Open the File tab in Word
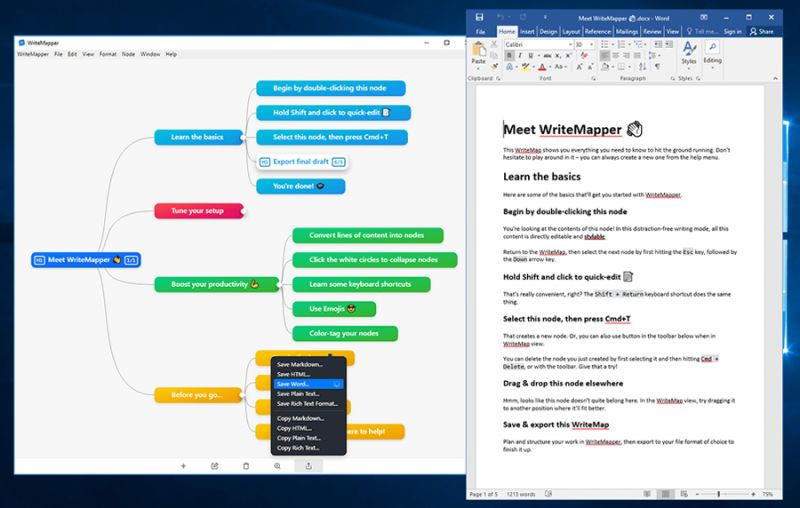Image resolution: width=800 pixels, height=508 pixels. point(480,32)
